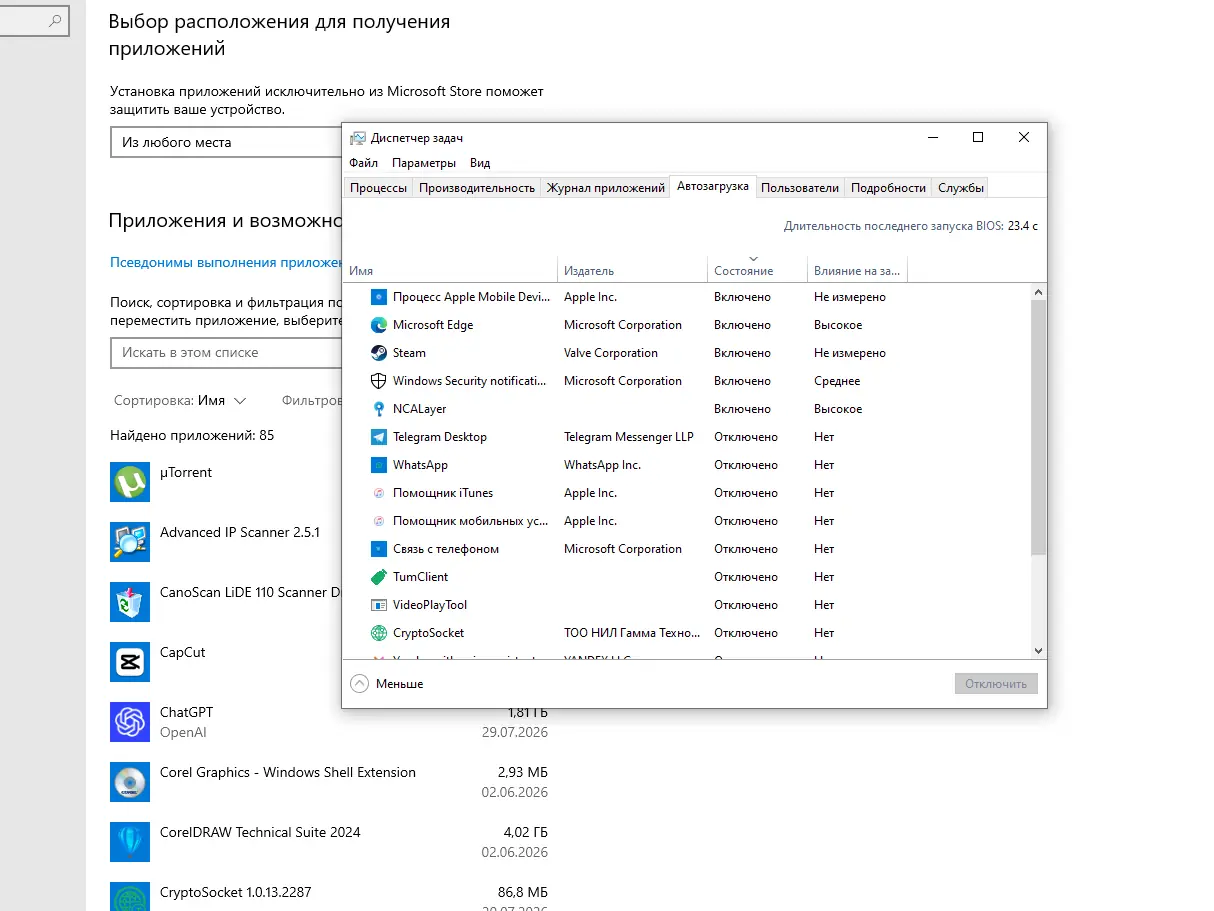The width and height of the screenshot is (1214, 911).
Task: Open the Сортировка: Имя dropdown
Action: click(180, 400)
